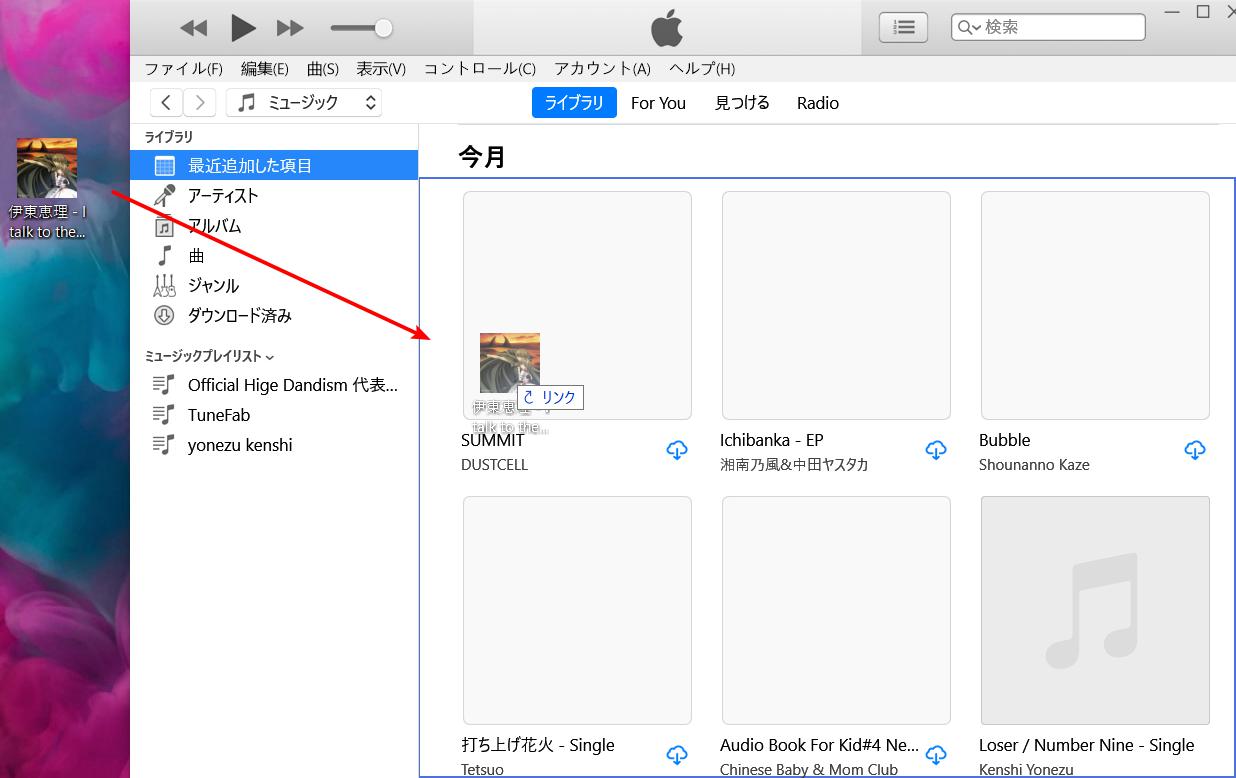Switch to the For You tab
This screenshot has width=1236, height=778.
click(x=658, y=103)
